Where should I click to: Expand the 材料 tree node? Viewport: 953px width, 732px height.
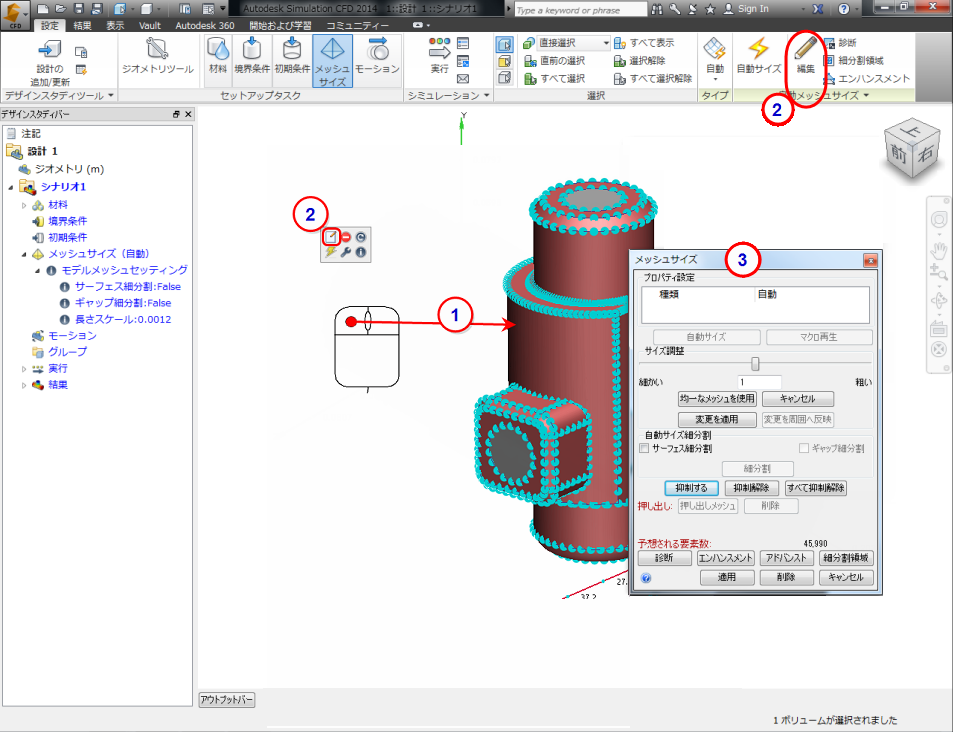coord(24,205)
